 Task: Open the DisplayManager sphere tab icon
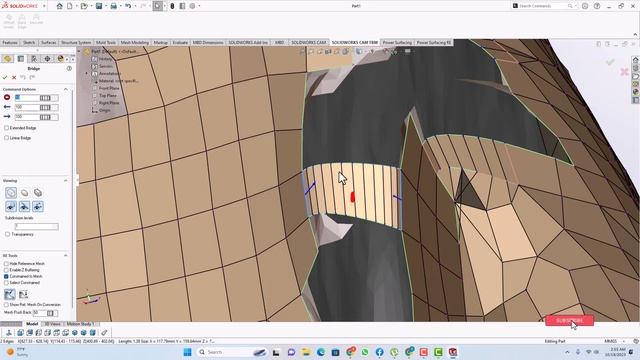tap(60, 59)
